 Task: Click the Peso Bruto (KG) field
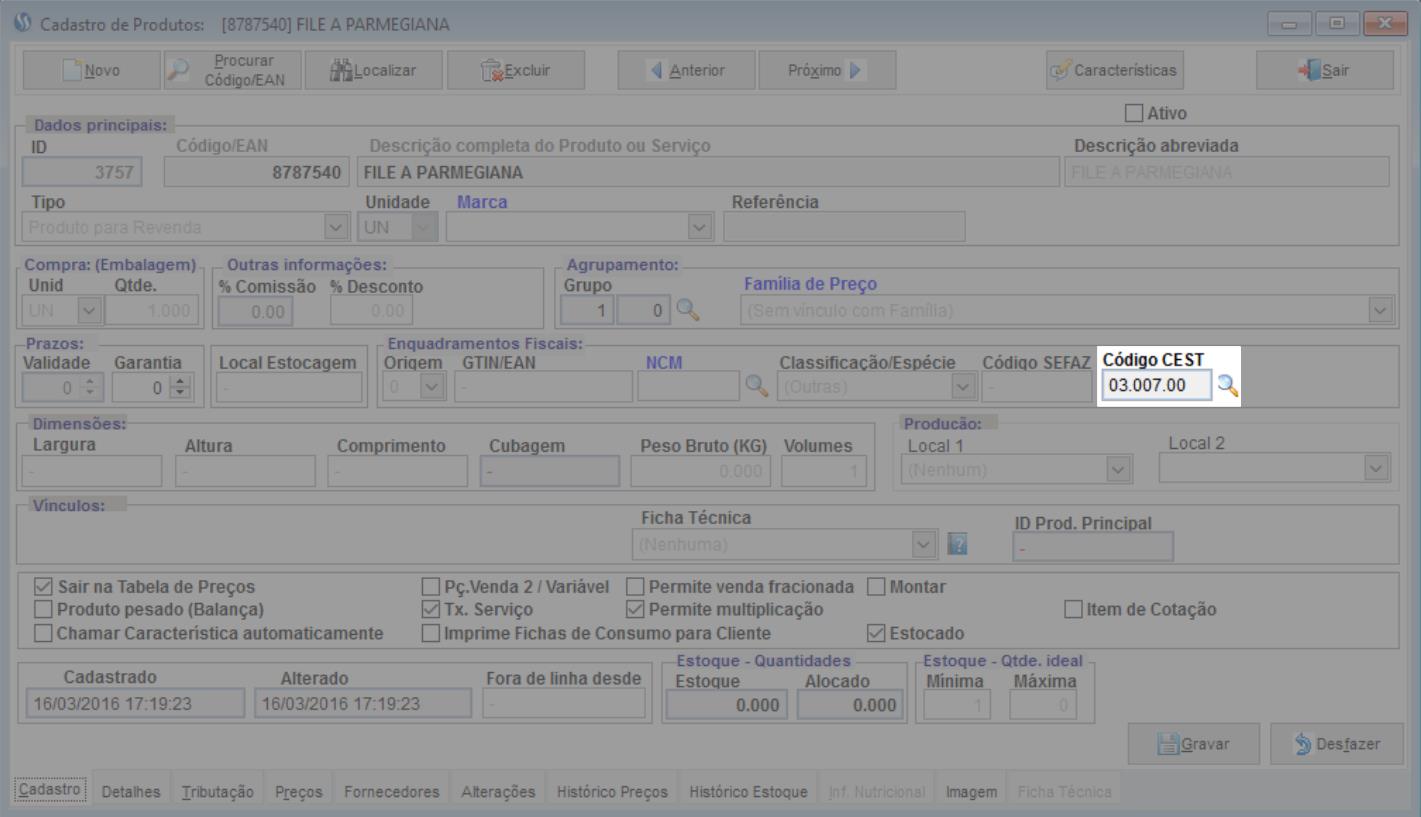pos(699,471)
